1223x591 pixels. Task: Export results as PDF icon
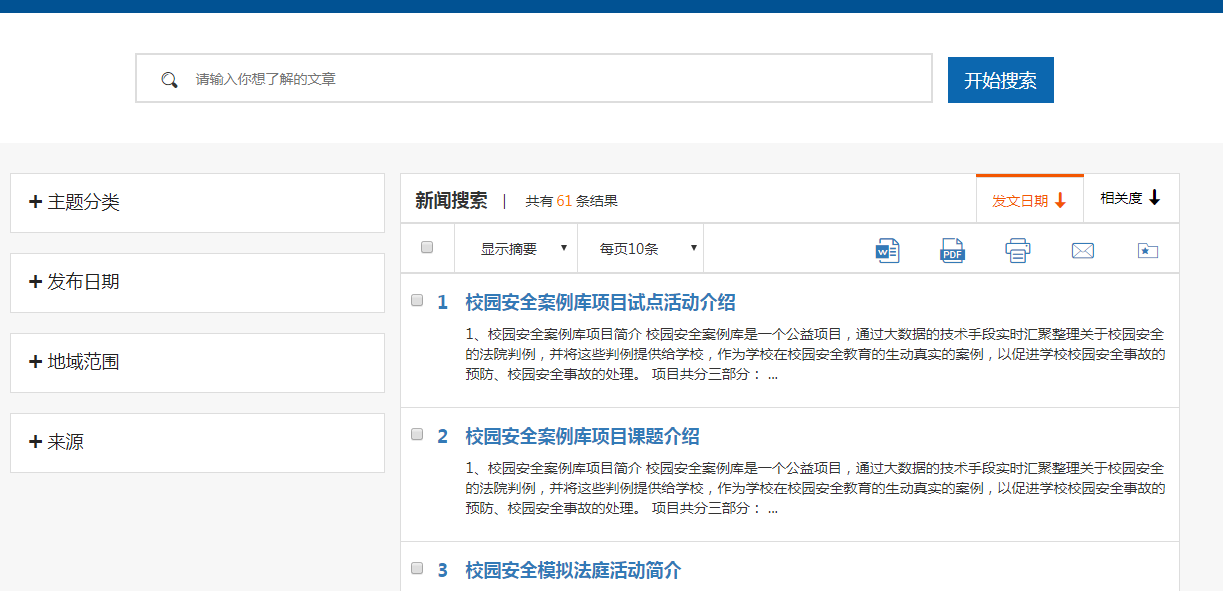pos(952,250)
